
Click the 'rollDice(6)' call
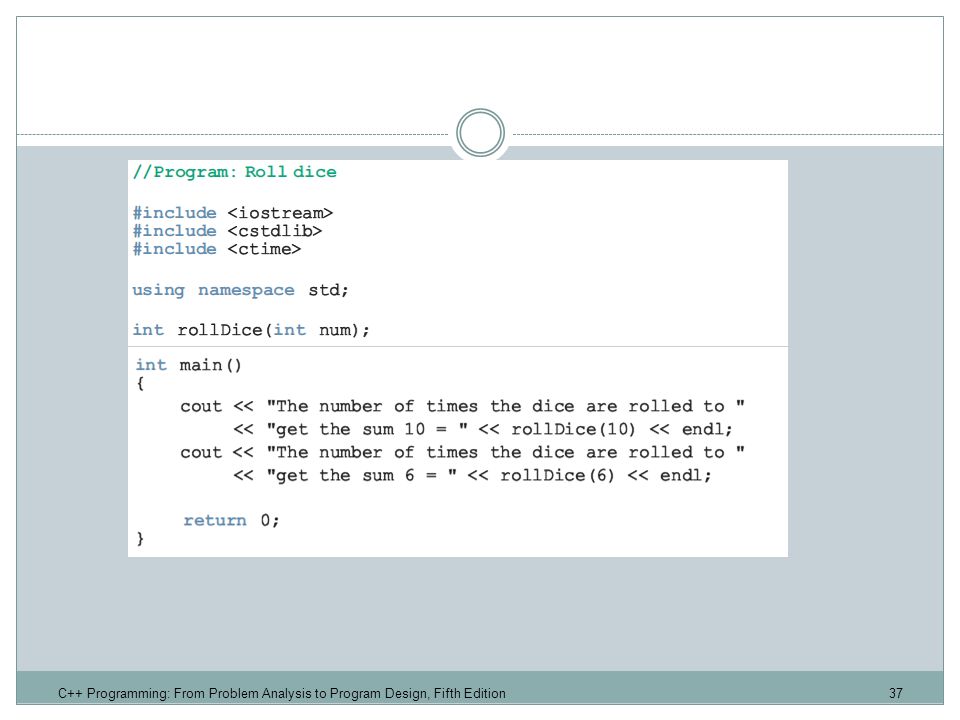point(557,476)
